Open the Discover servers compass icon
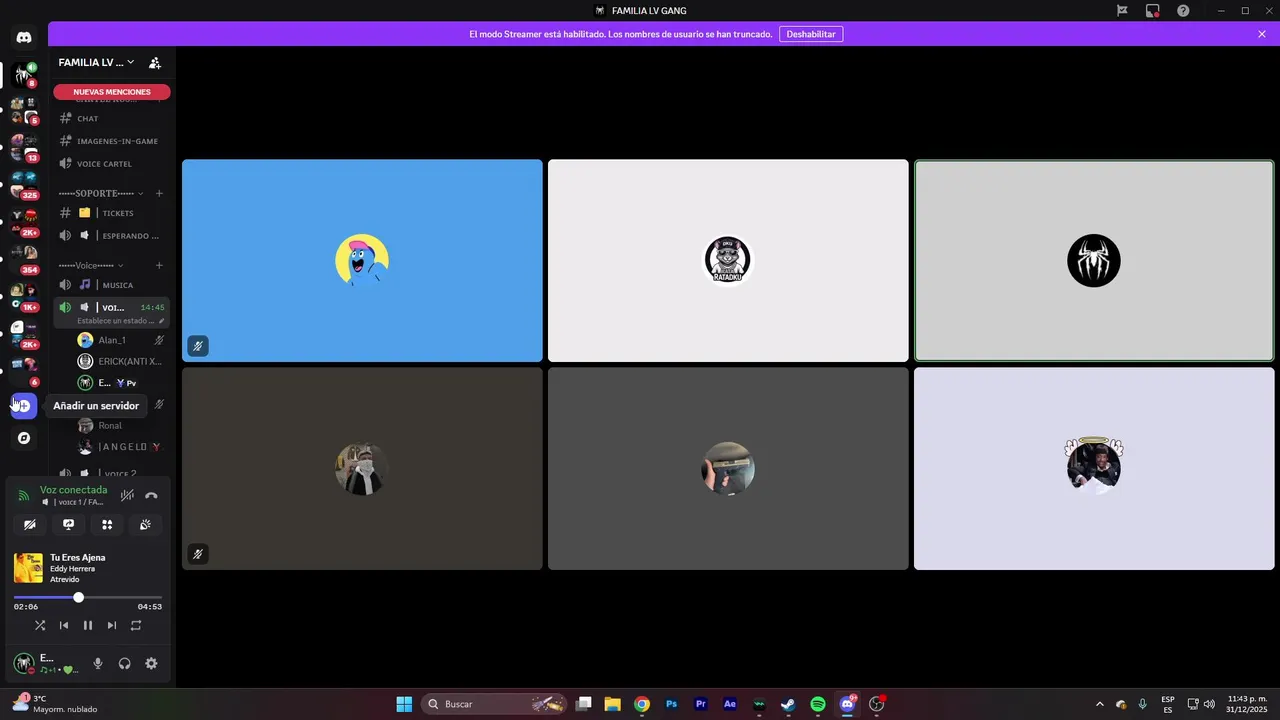The image size is (1280, 720). pyautogui.click(x=24, y=438)
